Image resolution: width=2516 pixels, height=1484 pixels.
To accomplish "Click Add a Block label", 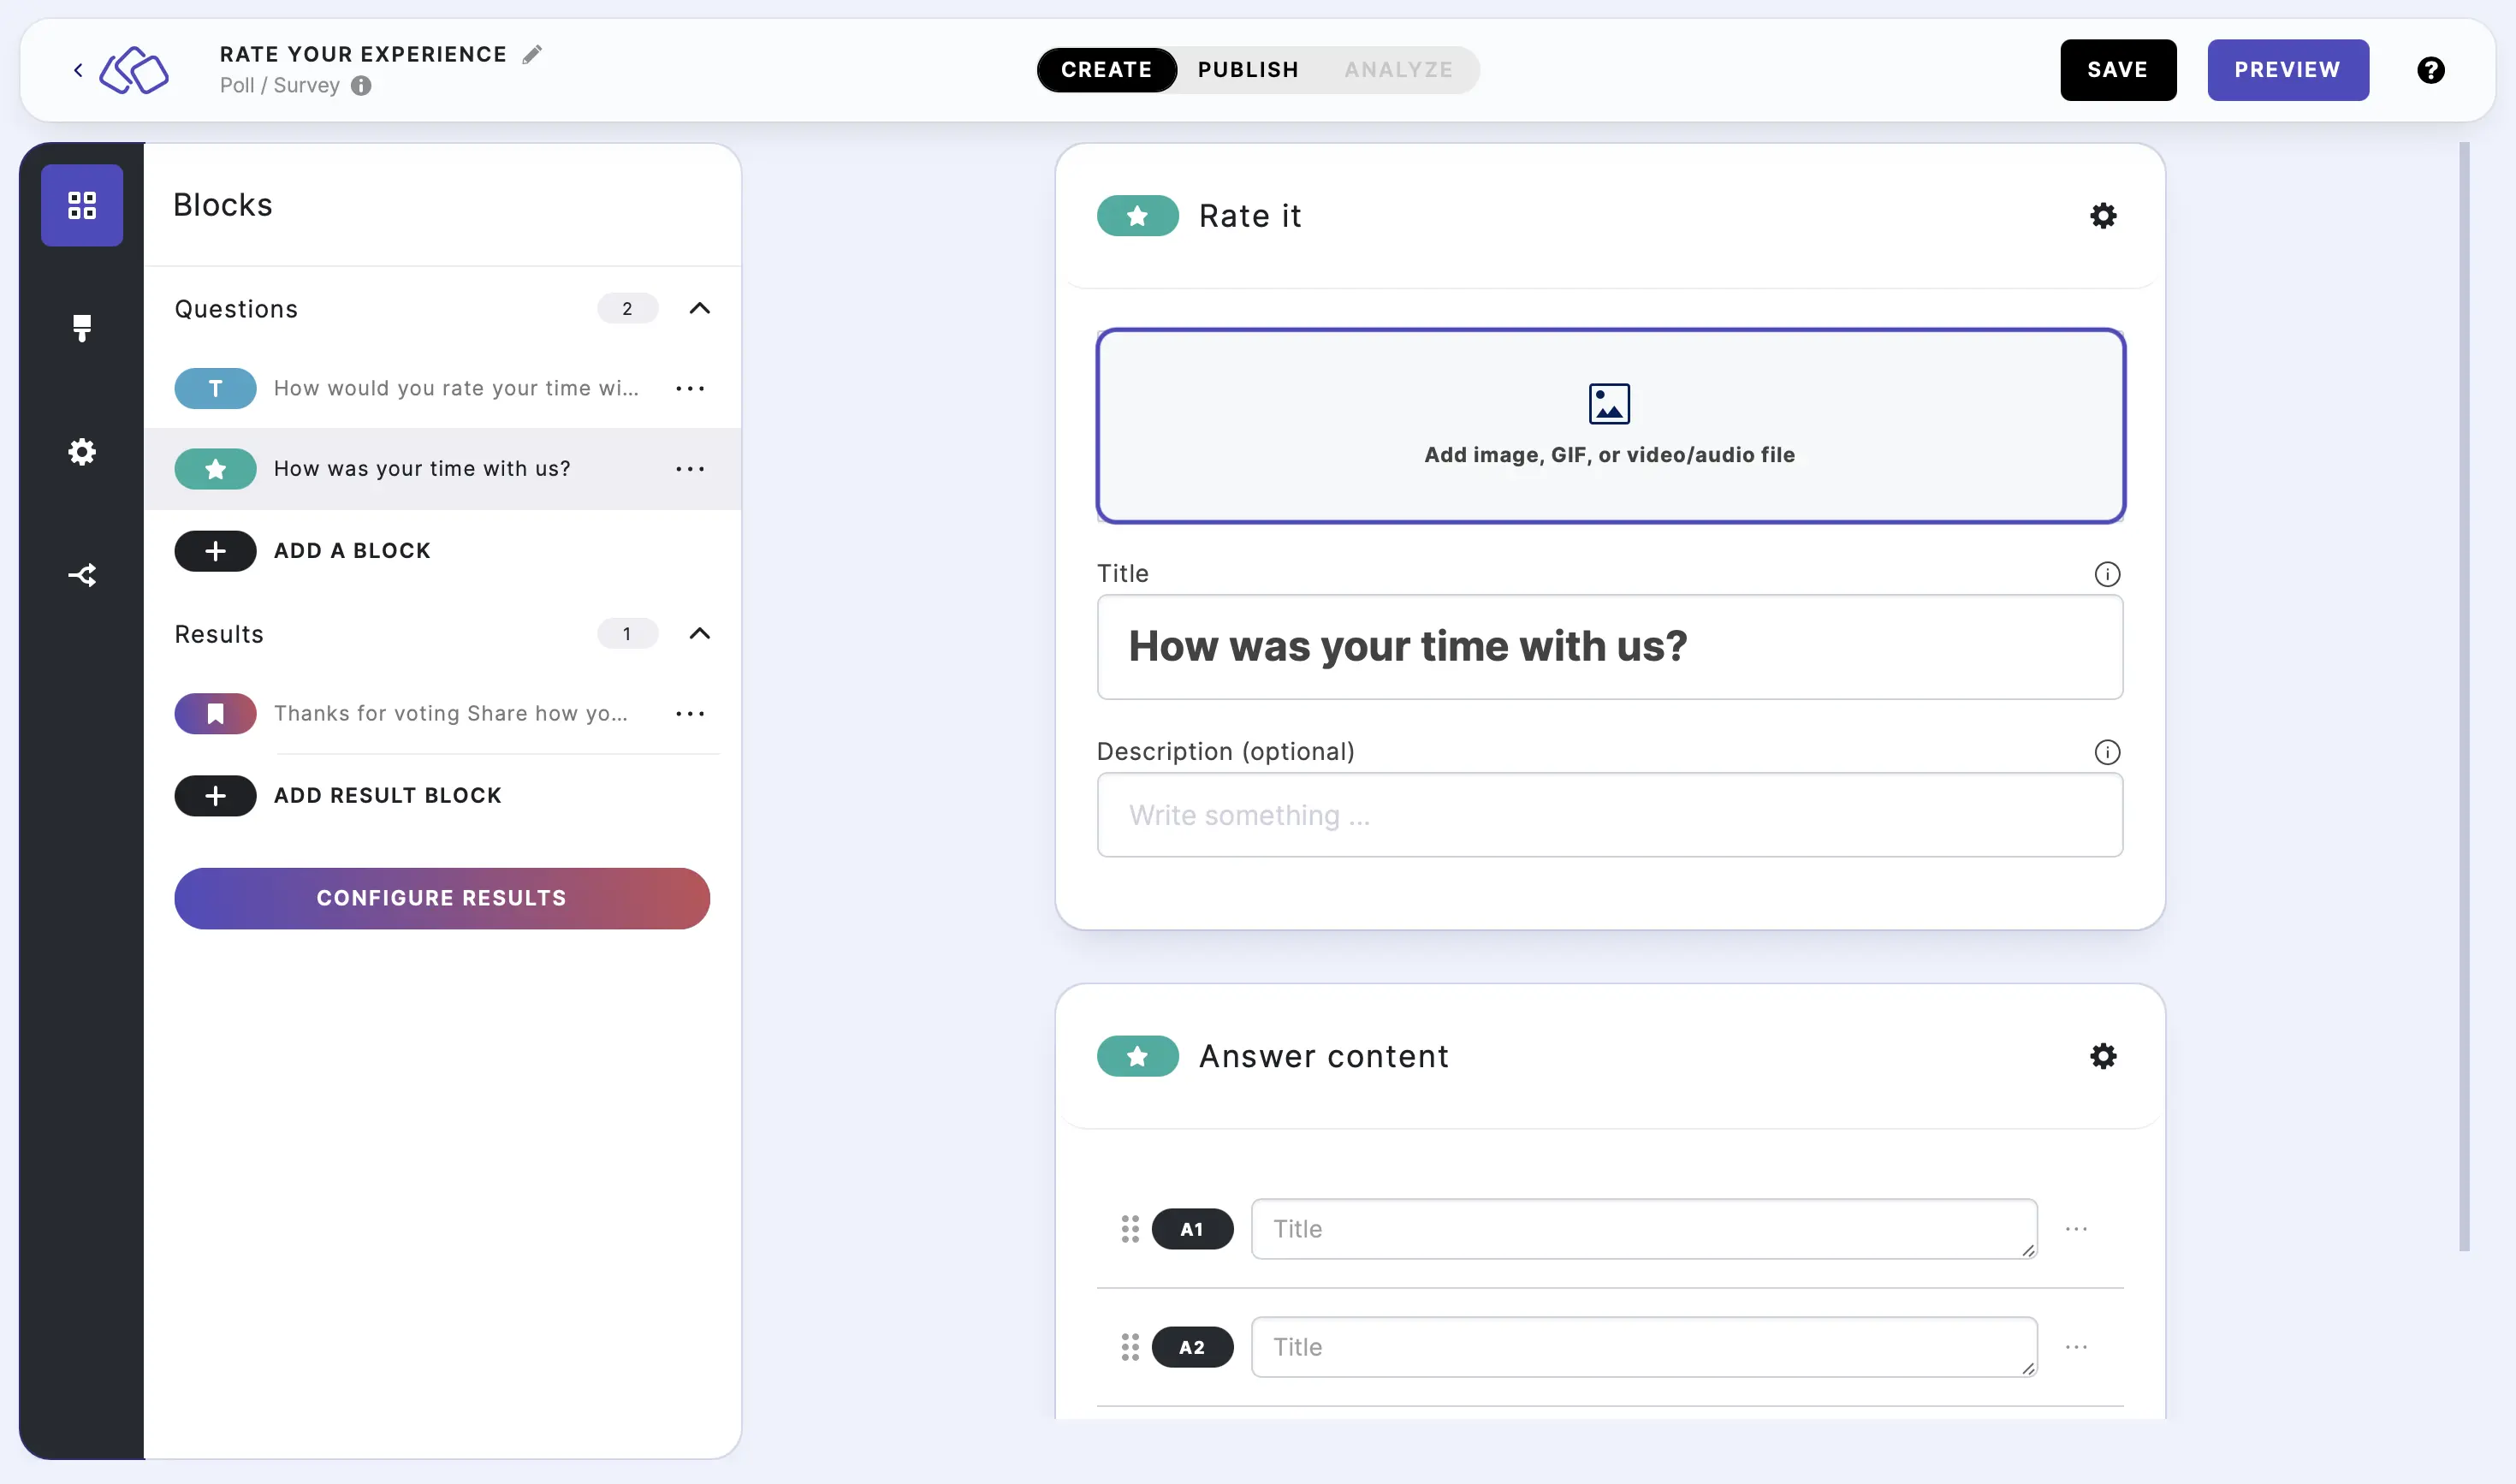I will (x=352, y=551).
